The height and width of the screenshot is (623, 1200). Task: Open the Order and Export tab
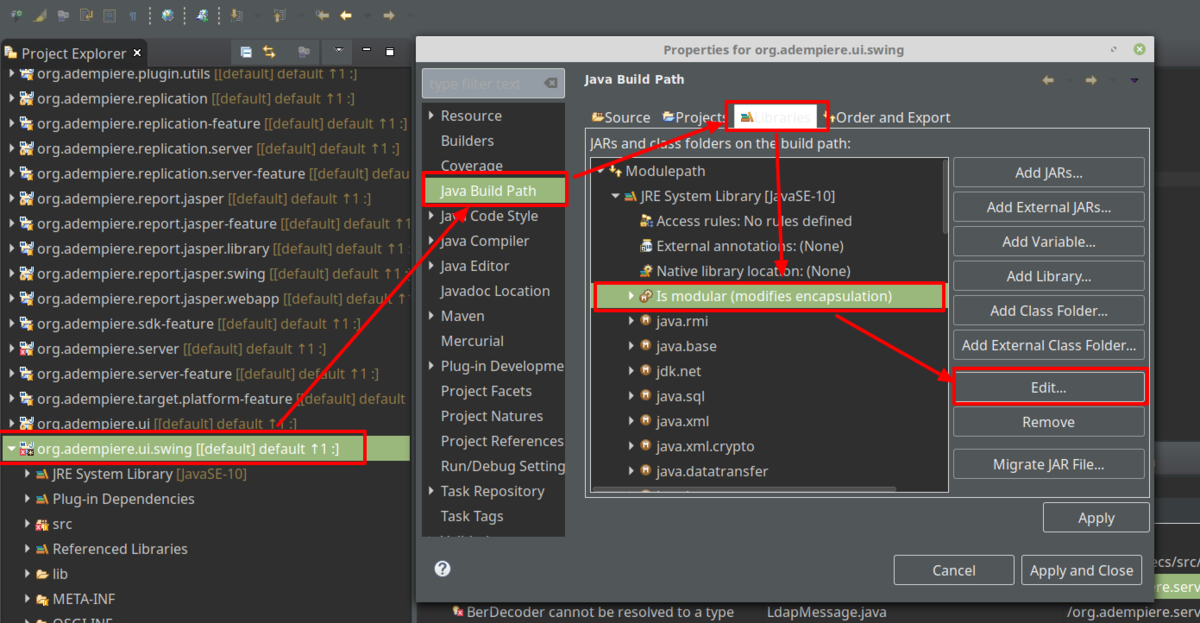click(890, 117)
